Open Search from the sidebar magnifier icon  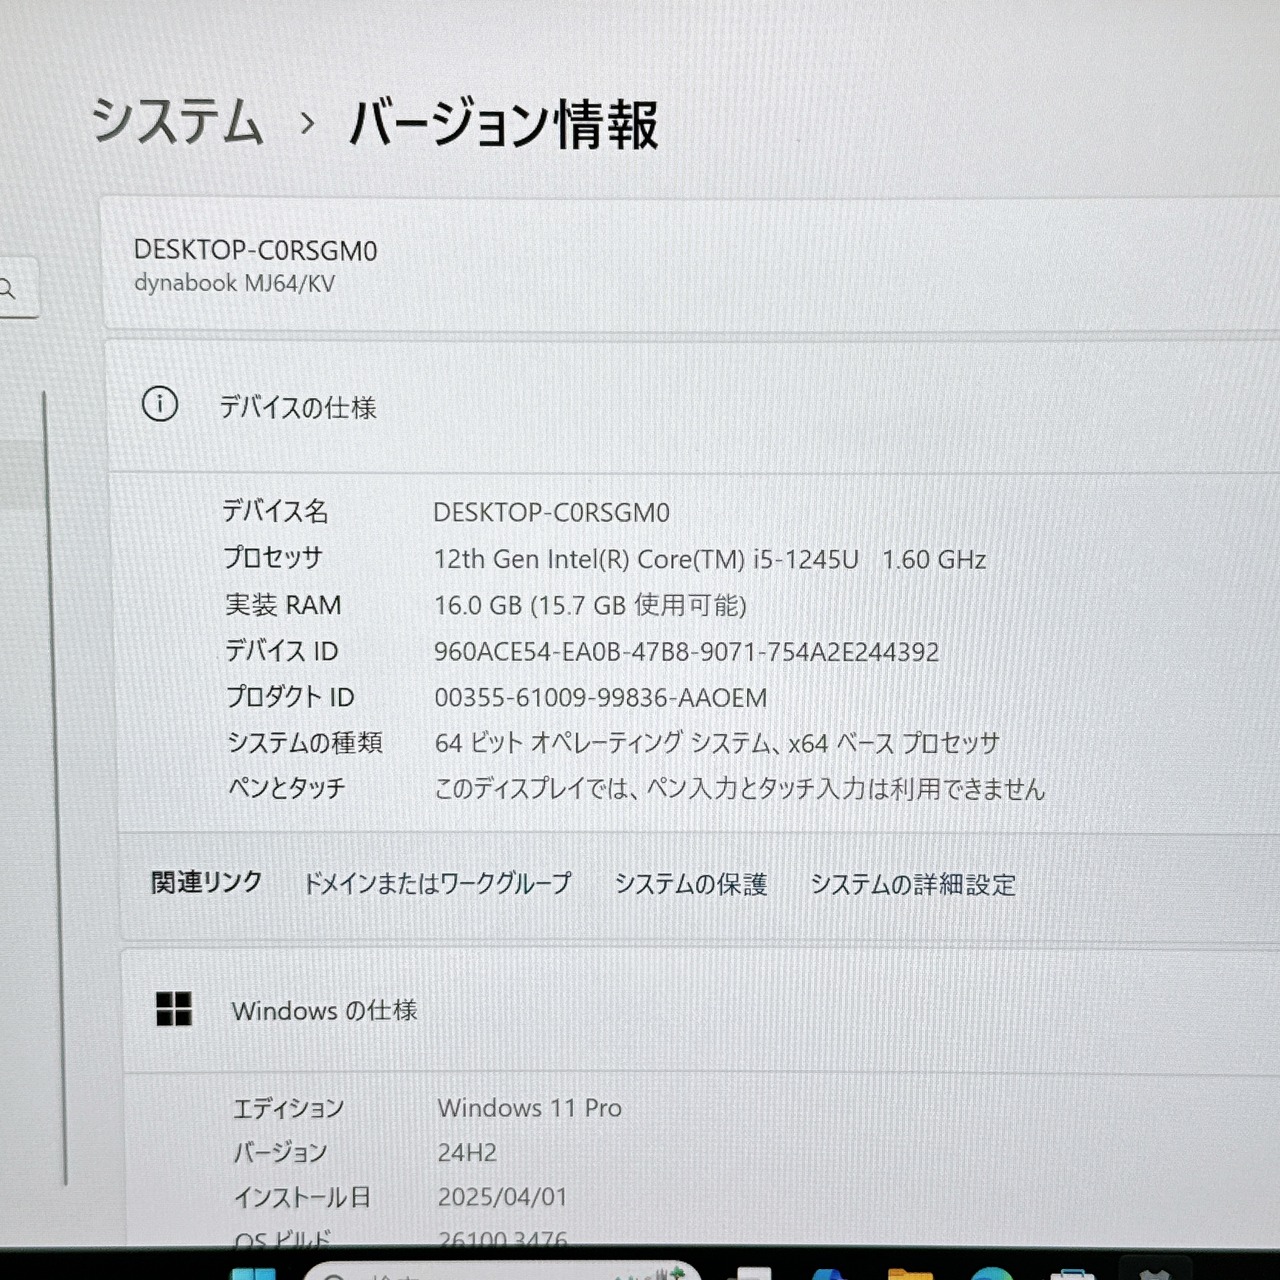(x=10, y=289)
